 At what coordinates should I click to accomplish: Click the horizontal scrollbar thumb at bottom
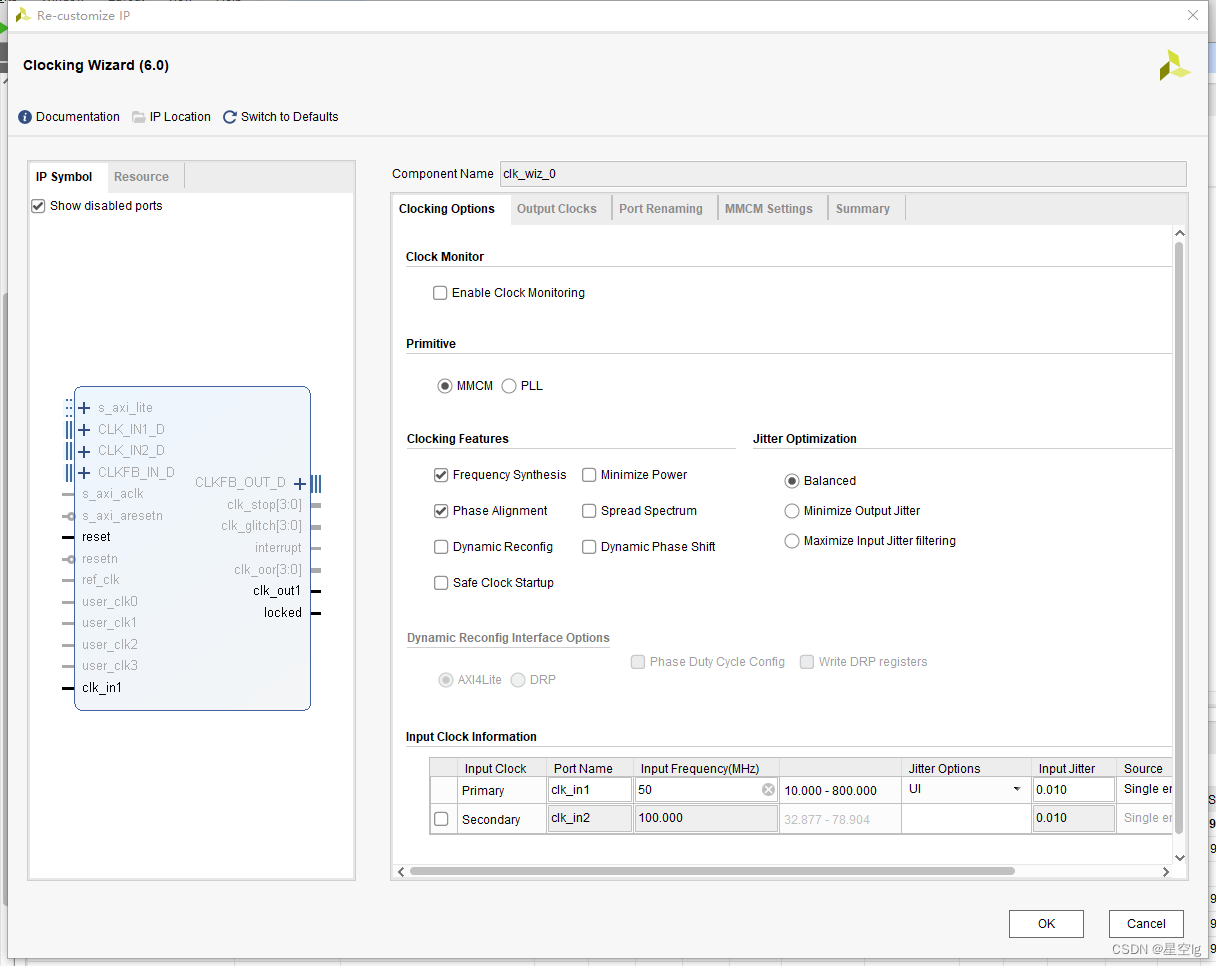pyautogui.click(x=712, y=871)
